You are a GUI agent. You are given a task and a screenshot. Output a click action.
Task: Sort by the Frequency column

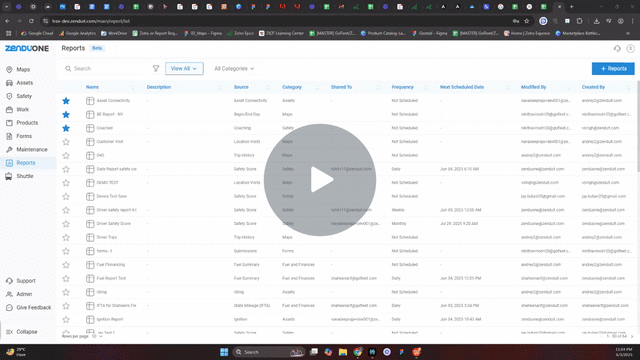tap(402, 87)
